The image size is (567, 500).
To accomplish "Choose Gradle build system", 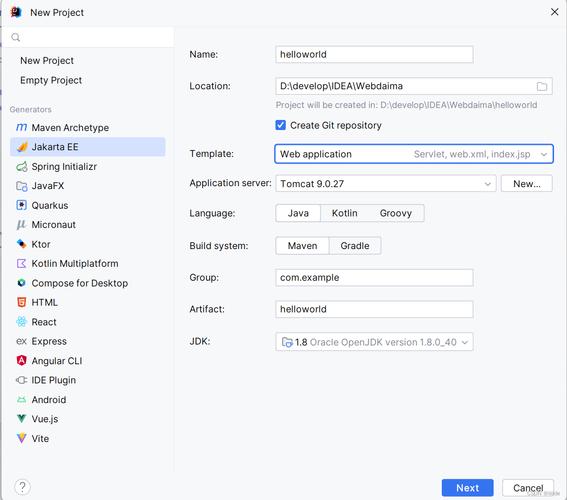I will click(x=355, y=246).
